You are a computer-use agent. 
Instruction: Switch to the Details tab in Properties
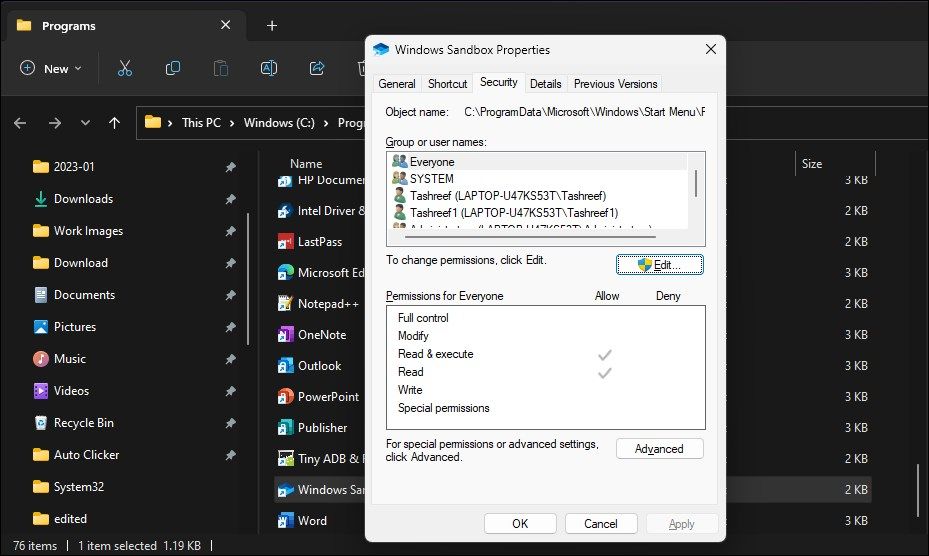click(545, 84)
